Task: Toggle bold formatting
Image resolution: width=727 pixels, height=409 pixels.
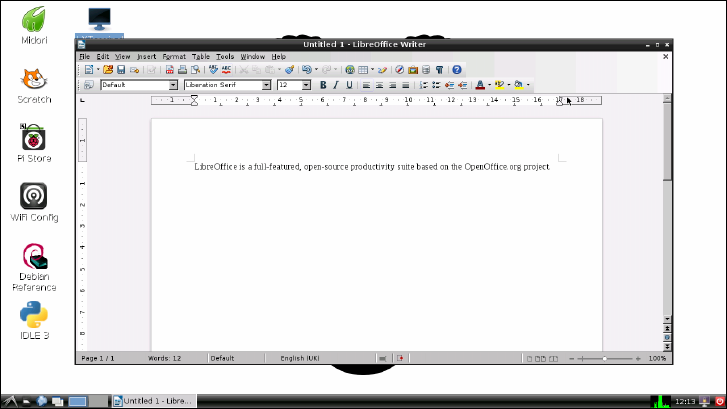Action: point(323,85)
